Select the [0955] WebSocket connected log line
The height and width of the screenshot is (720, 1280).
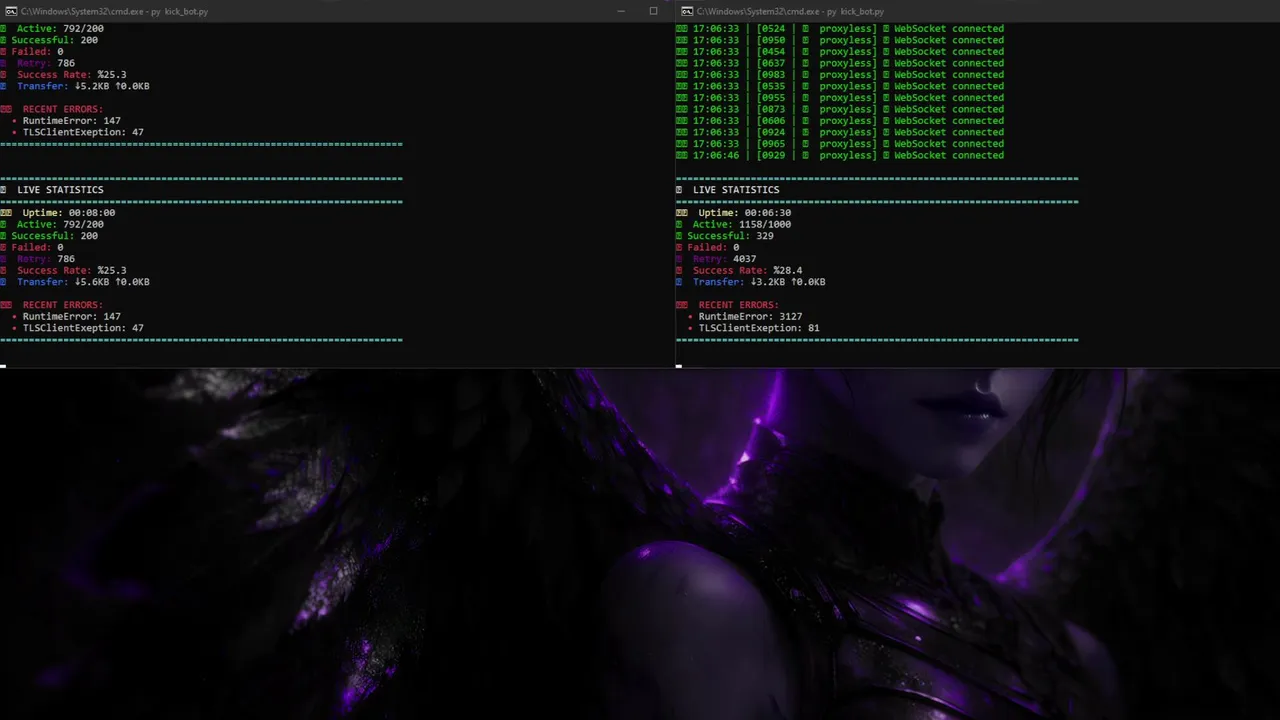pyautogui.click(x=840, y=98)
